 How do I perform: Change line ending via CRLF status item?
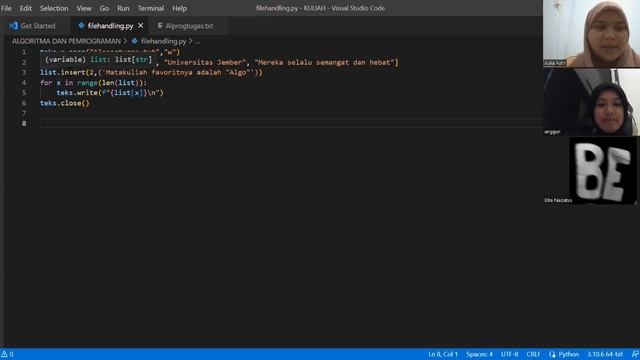533,354
